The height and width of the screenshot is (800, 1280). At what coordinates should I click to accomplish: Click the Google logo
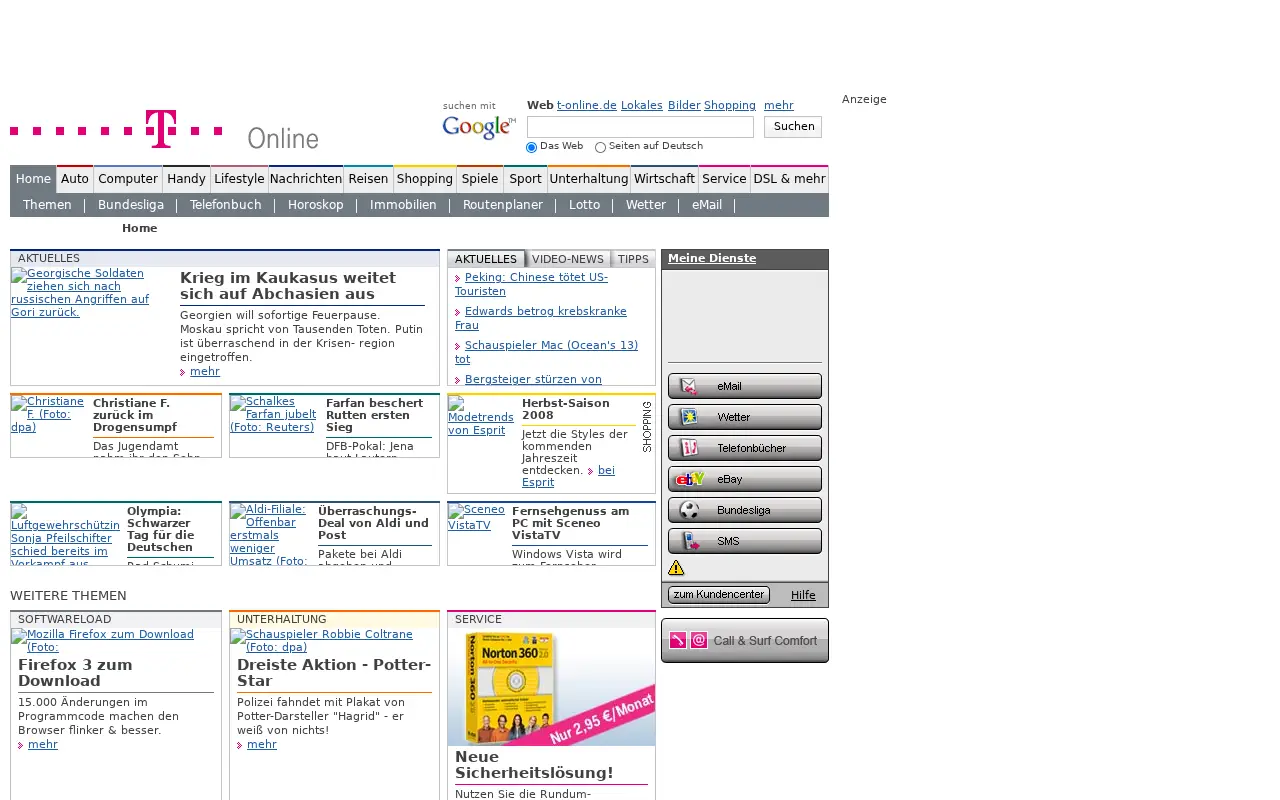(479, 127)
